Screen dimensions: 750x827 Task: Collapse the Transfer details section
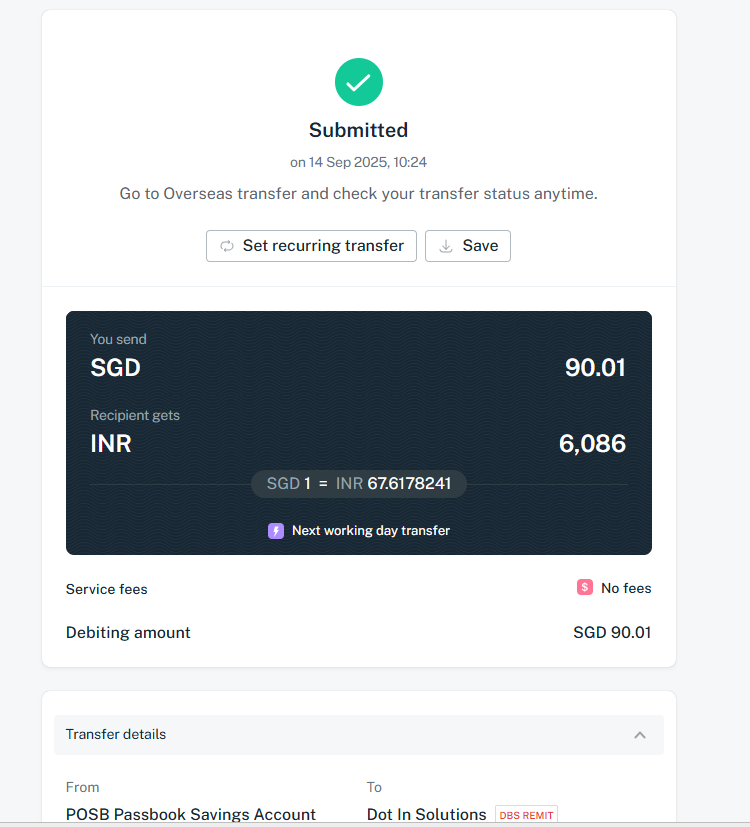click(x=640, y=735)
